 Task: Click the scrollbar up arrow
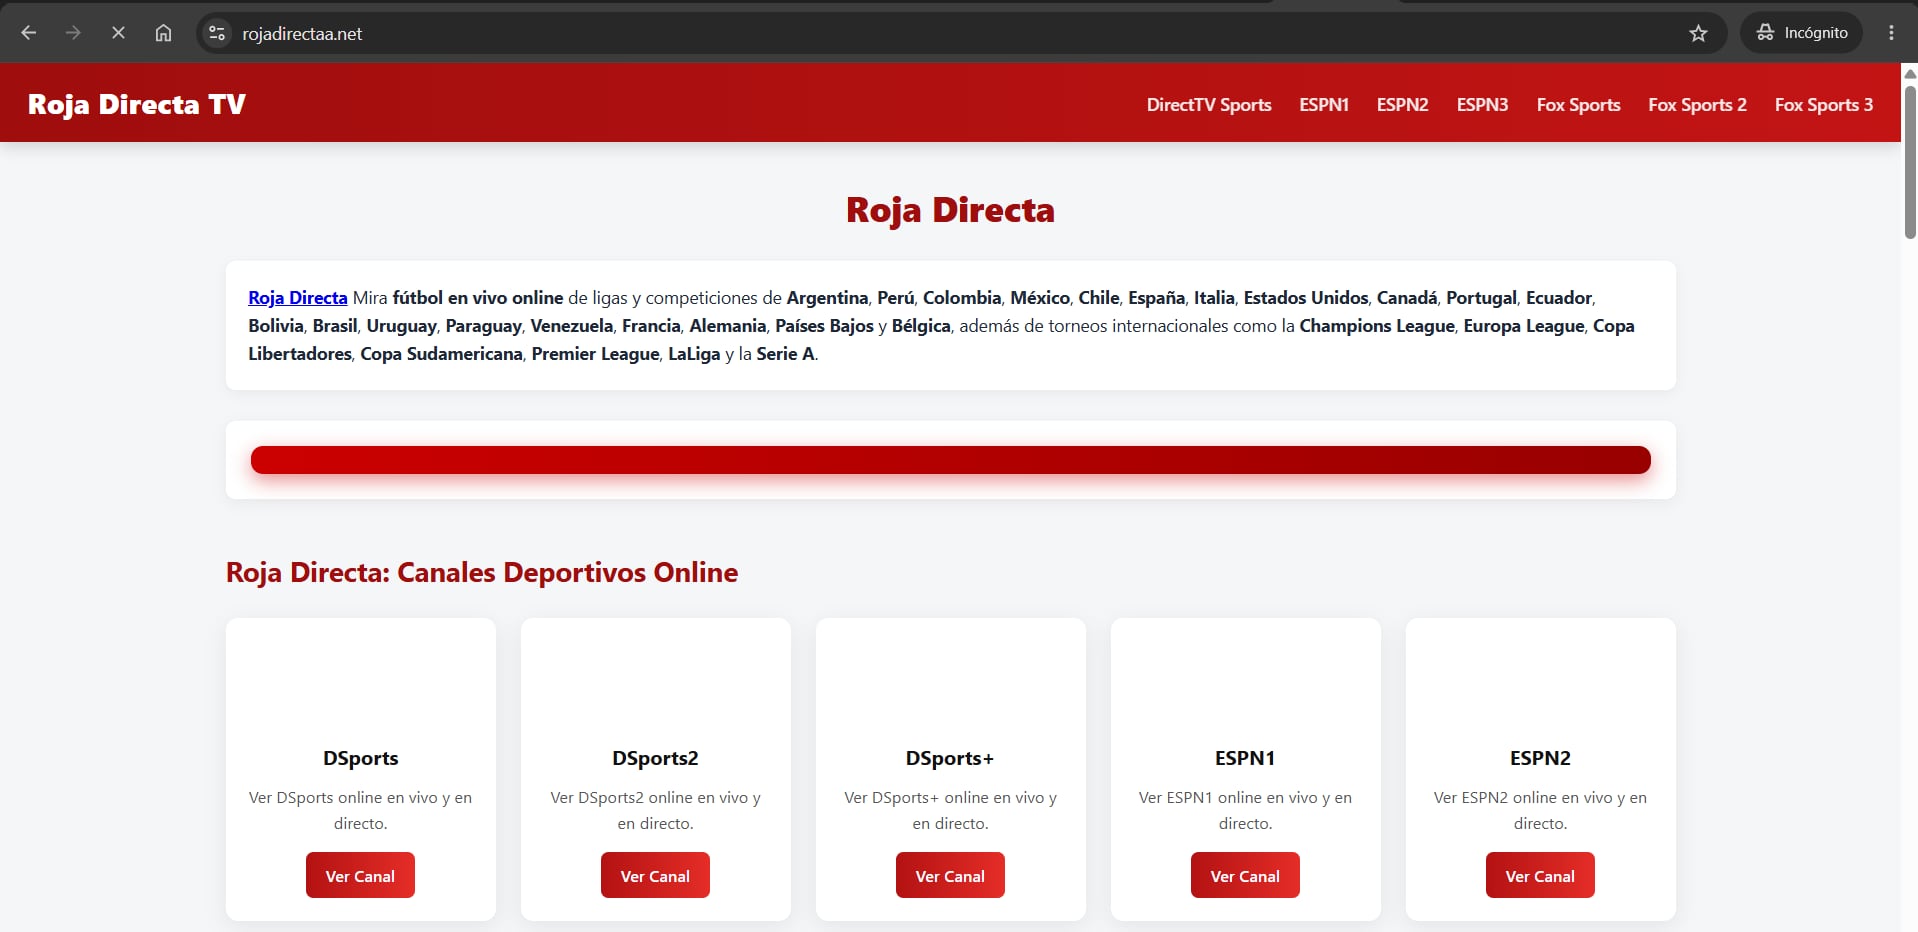tap(1910, 73)
